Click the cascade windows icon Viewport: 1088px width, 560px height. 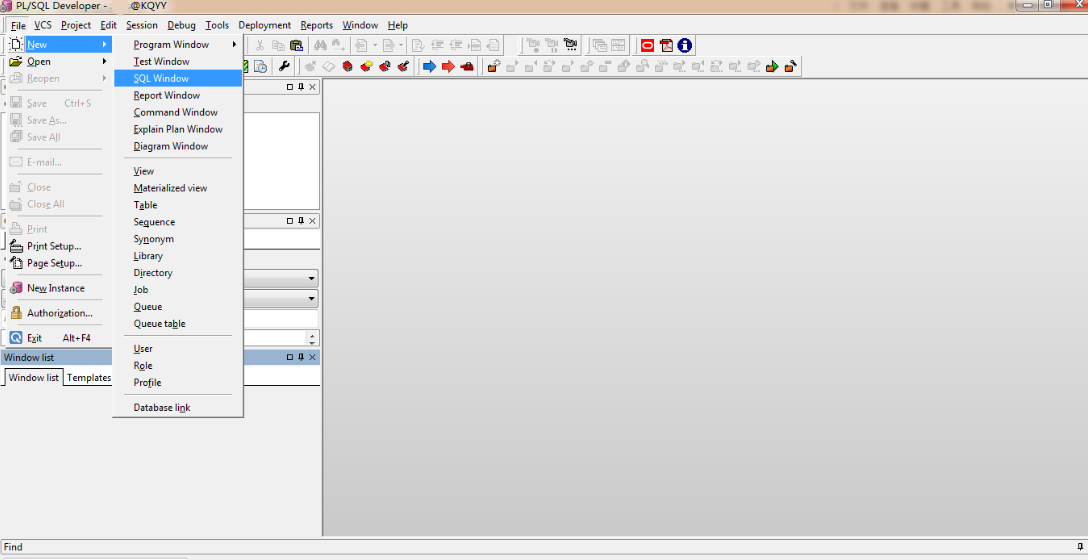point(600,46)
